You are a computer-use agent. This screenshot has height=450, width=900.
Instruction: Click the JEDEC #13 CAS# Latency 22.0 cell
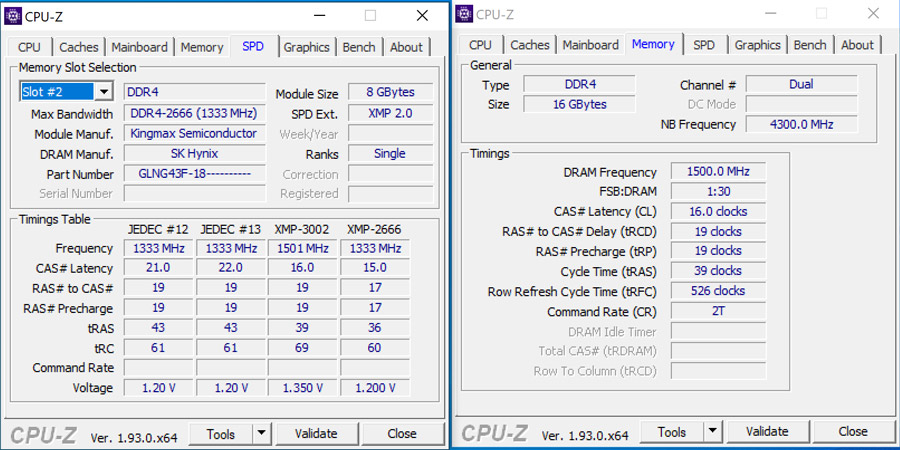click(x=231, y=267)
